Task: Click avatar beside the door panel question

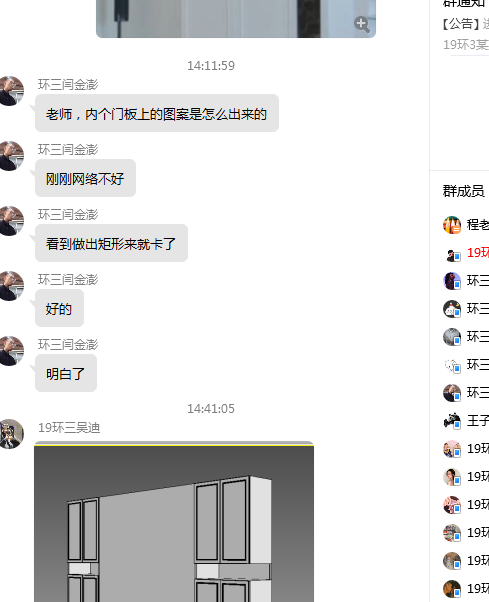Action: (12, 91)
